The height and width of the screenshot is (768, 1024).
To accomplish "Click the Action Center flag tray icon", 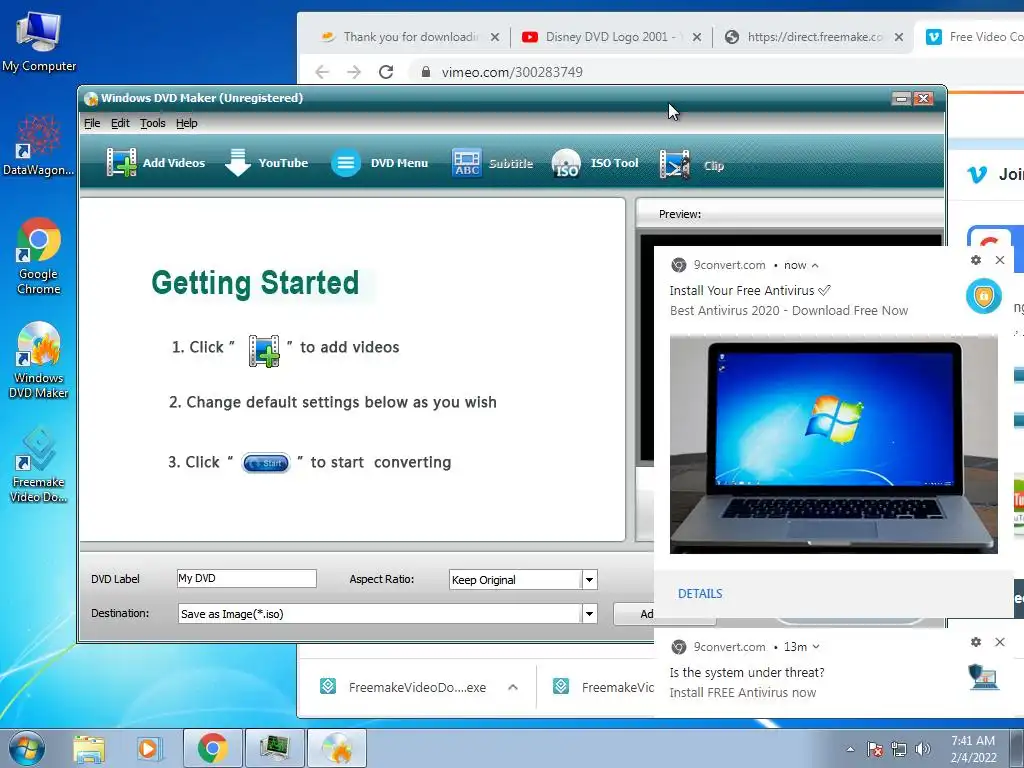I will pyautogui.click(x=874, y=749).
